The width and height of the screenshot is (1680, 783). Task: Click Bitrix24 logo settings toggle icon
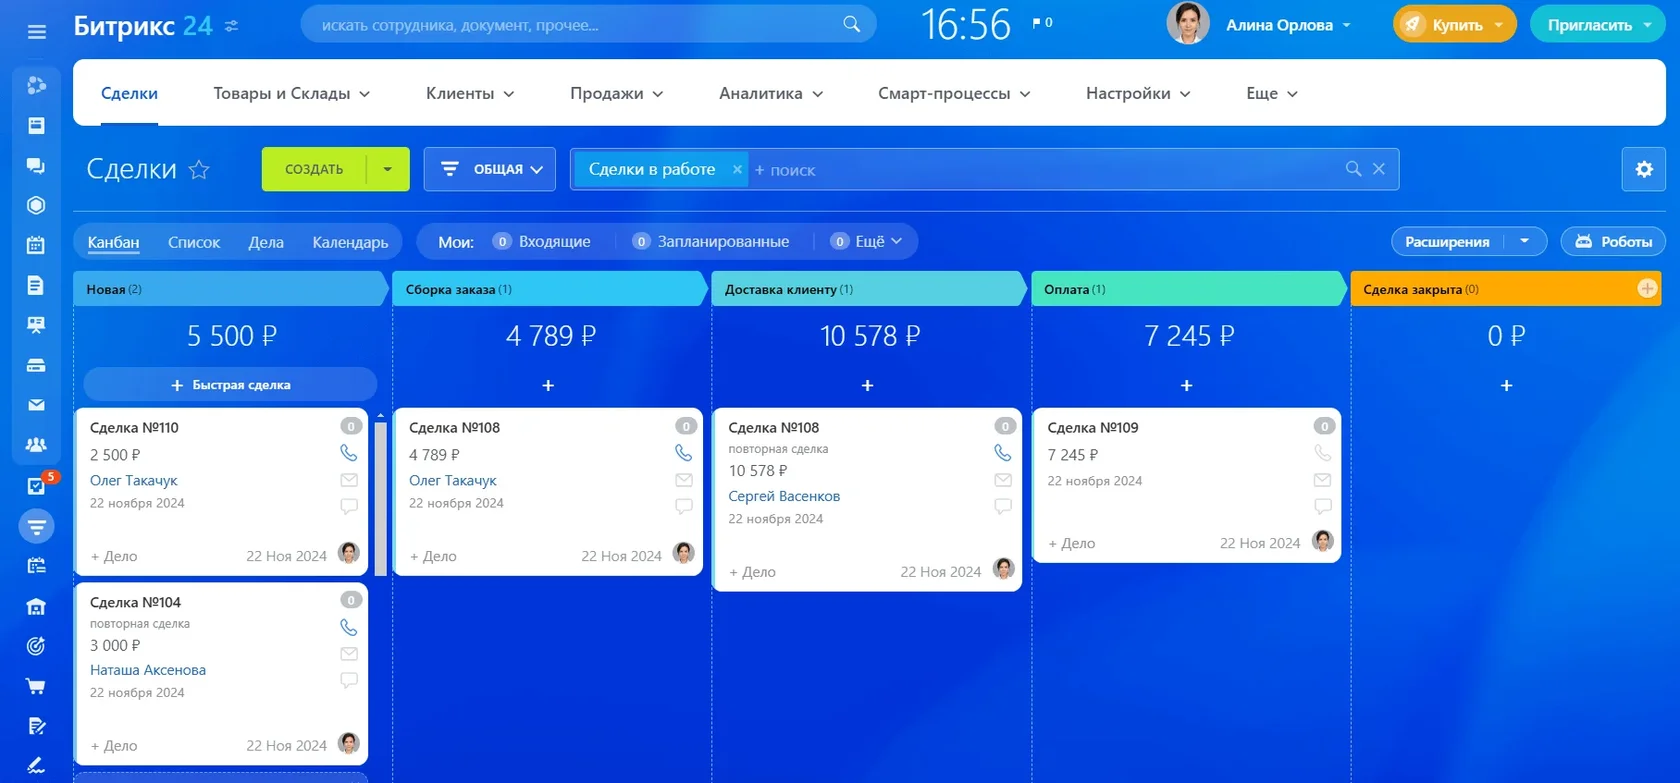(x=232, y=26)
